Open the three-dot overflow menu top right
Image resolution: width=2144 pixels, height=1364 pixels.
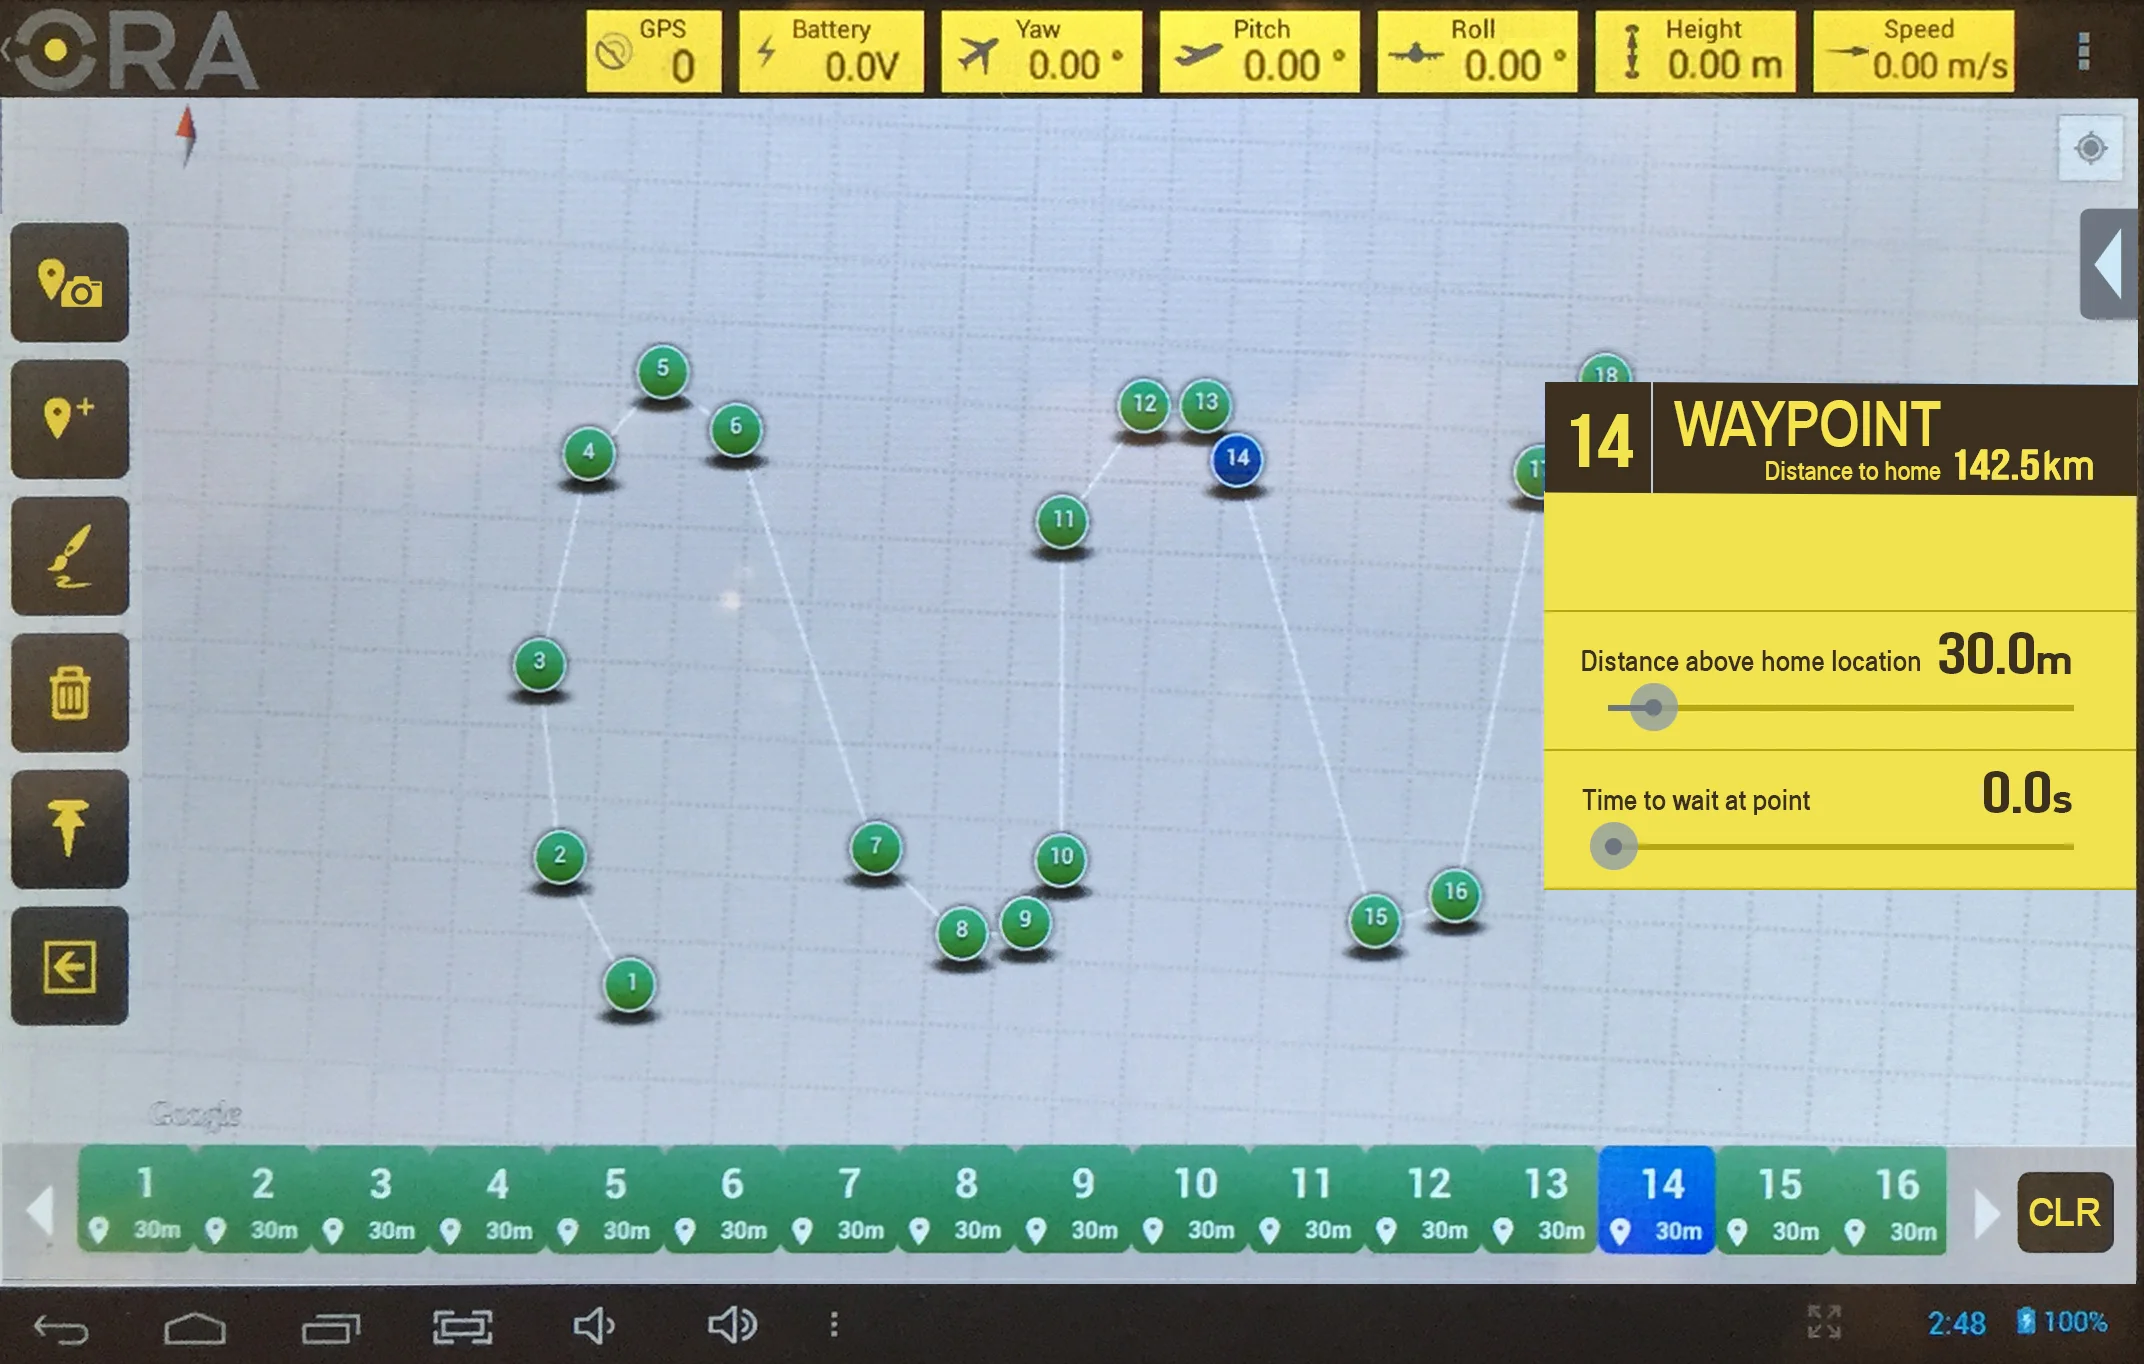tap(2083, 51)
